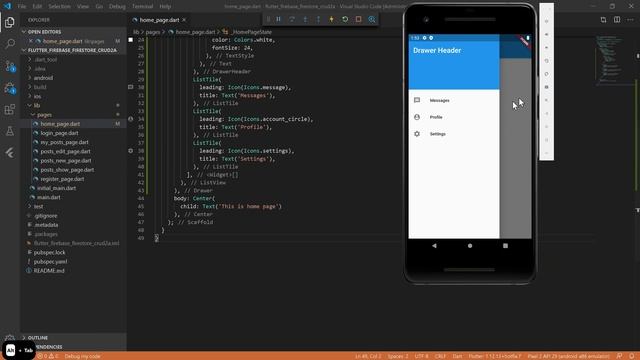Close the home_page.dart editor tab
Screen dimensions: 640x360
point(184,20)
